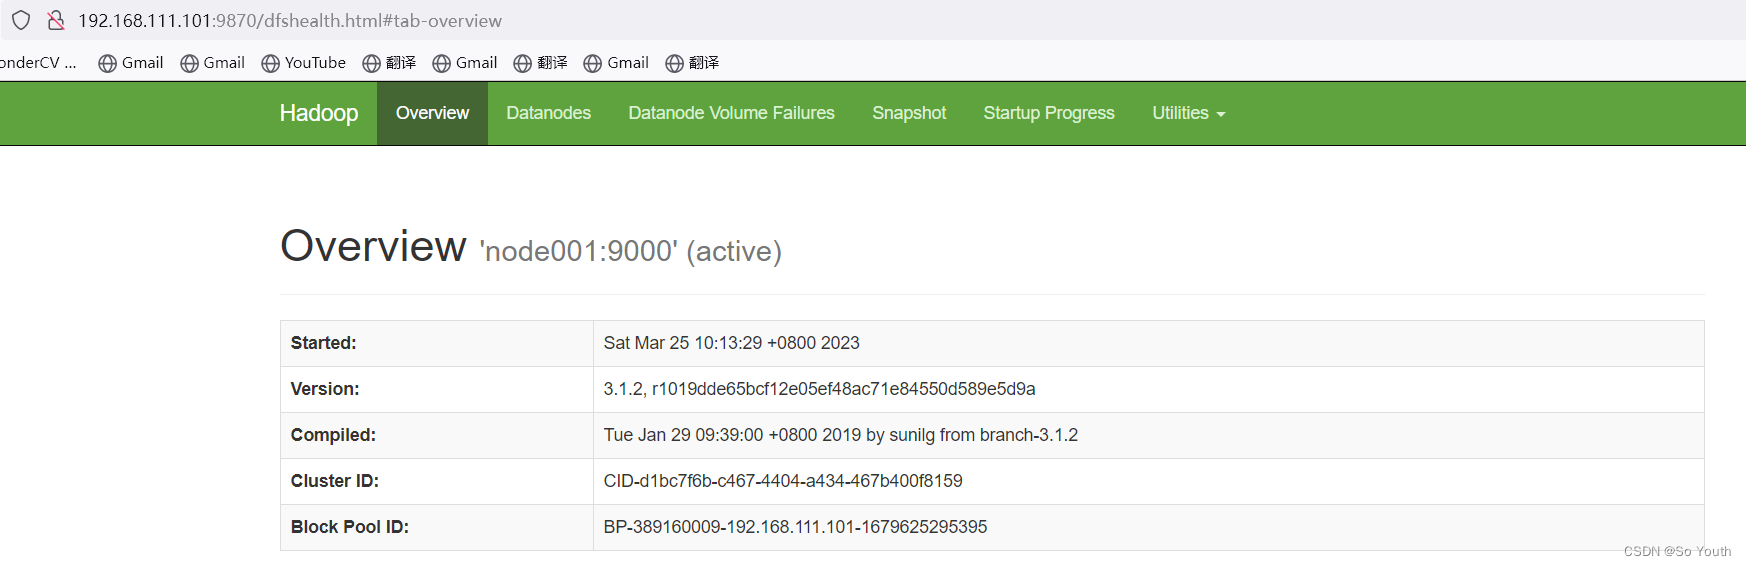Go to the Snapshot tab
Viewport: 1746px width, 566px height.
[909, 113]
